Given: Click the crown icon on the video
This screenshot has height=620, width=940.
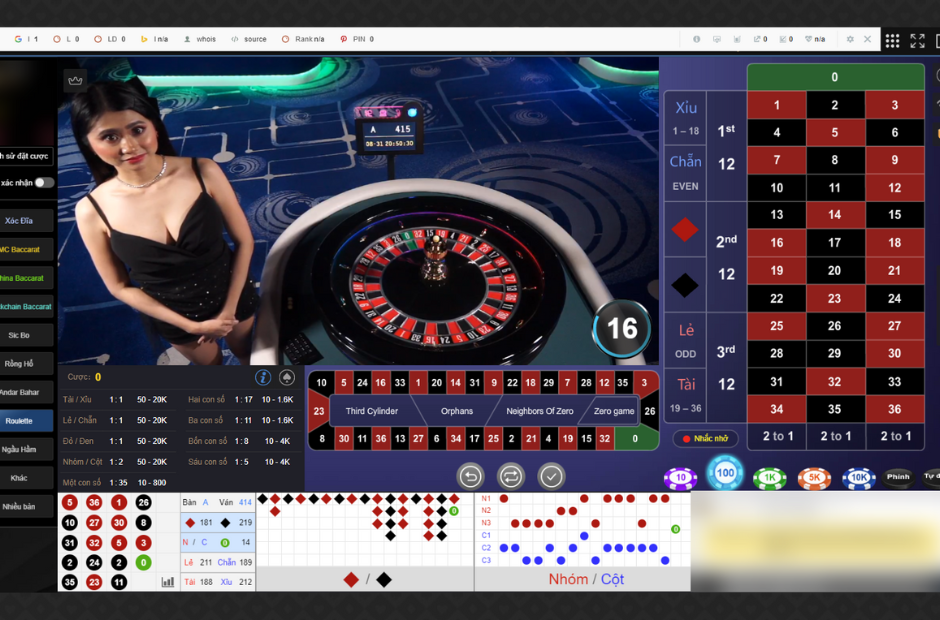Looking at the screenshot, I should tap(75, 80).
